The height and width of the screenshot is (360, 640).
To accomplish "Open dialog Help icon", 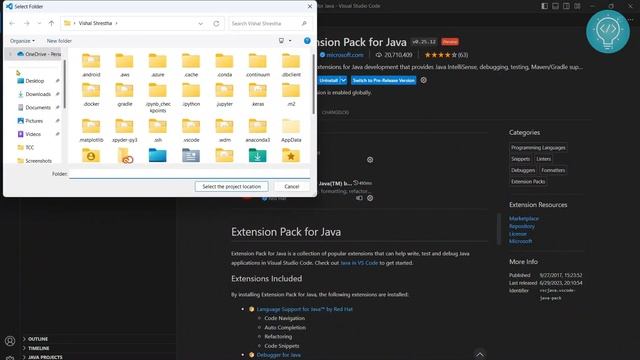I will (x=307, y=40).
